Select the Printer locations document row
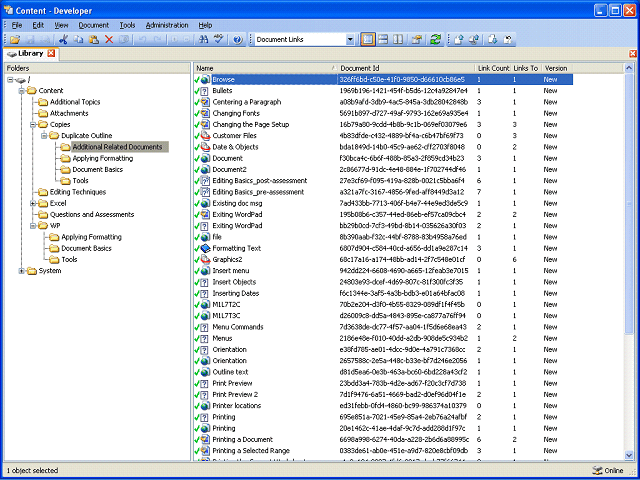Image resolution: width=640 pixels, height=480 pixels. [384, 406]
